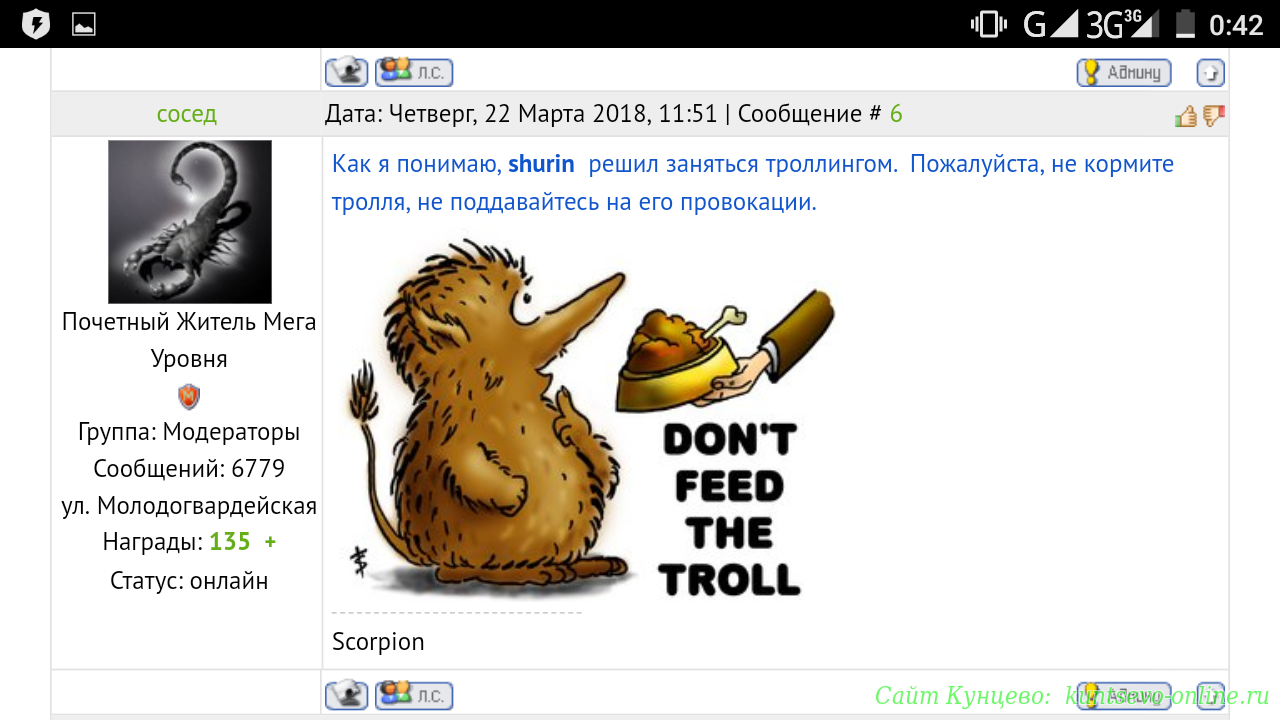
Task: Tap the battery status icon
Action: (1185, 24)
